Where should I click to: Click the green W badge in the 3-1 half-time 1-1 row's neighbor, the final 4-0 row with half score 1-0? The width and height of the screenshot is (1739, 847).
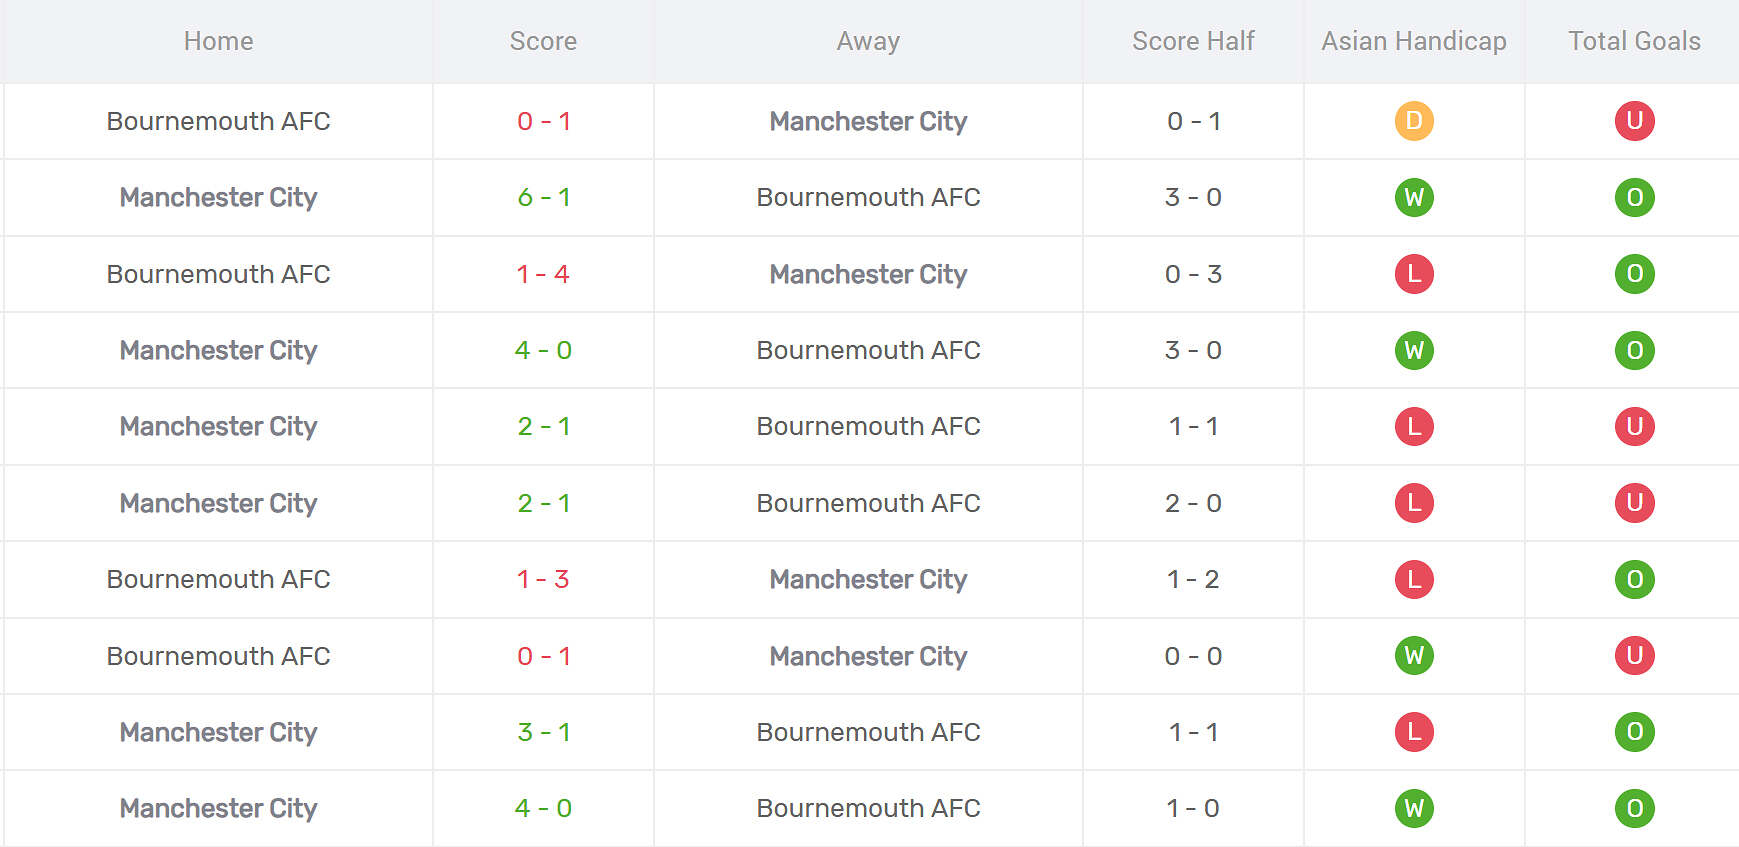[x=1413, y=808]
